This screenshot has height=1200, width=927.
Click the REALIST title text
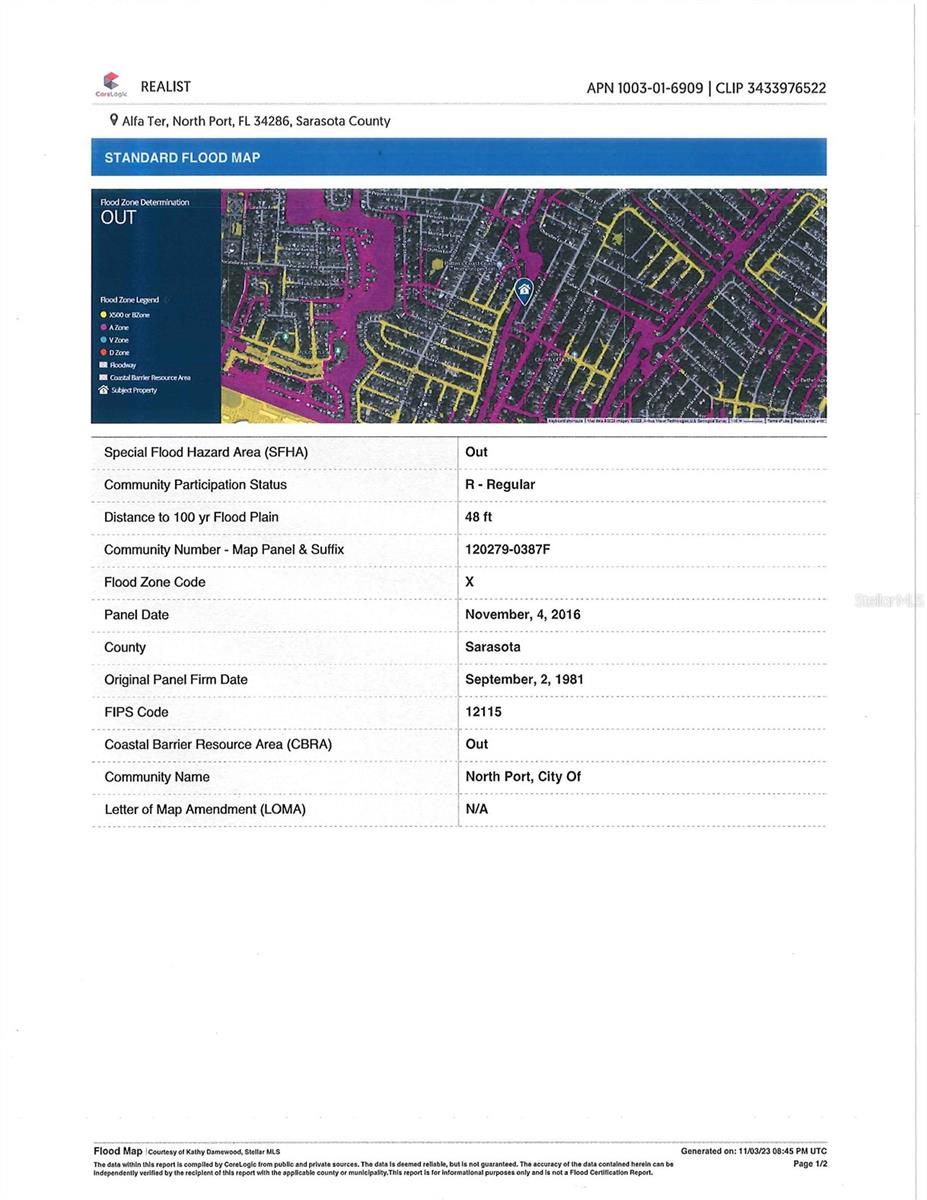coord(165,87)
